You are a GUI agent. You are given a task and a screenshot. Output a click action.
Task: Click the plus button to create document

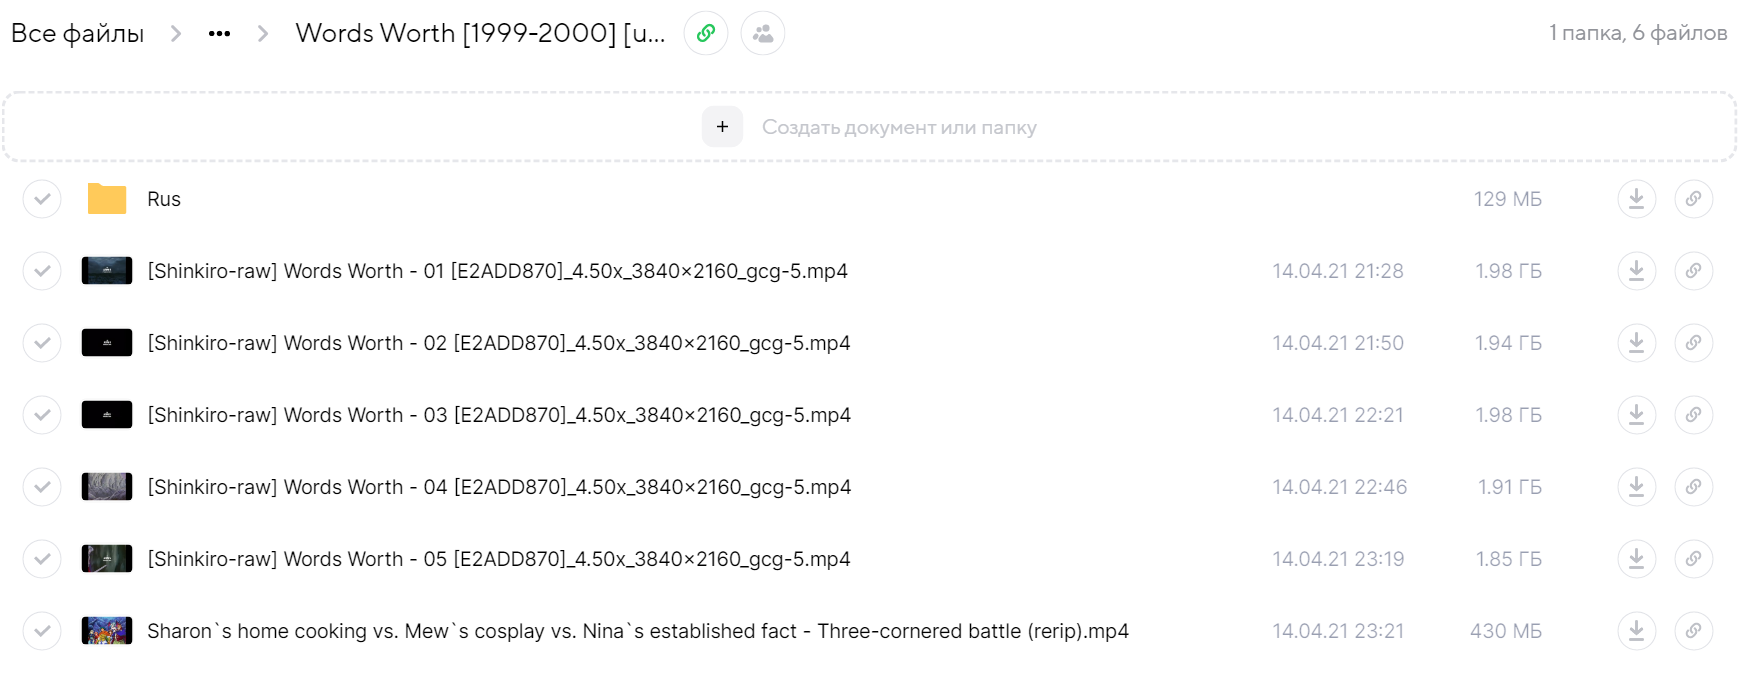(722, 127)
